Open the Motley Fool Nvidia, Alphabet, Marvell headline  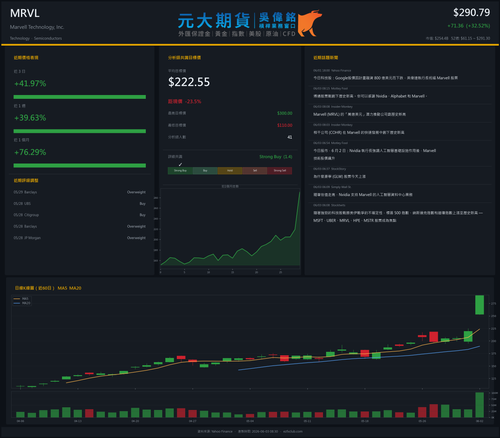370,96
